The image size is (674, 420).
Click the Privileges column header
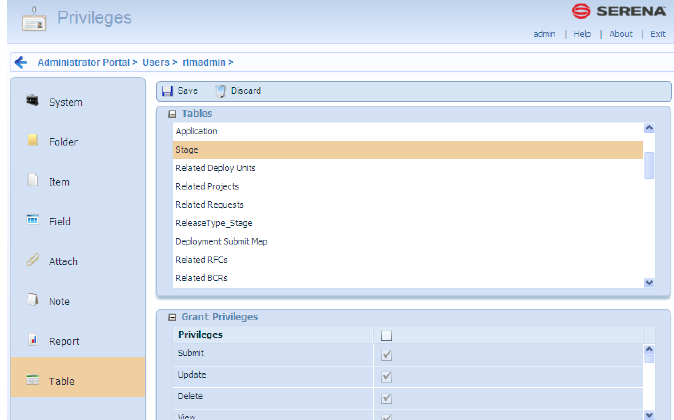[x=200, y=335]
